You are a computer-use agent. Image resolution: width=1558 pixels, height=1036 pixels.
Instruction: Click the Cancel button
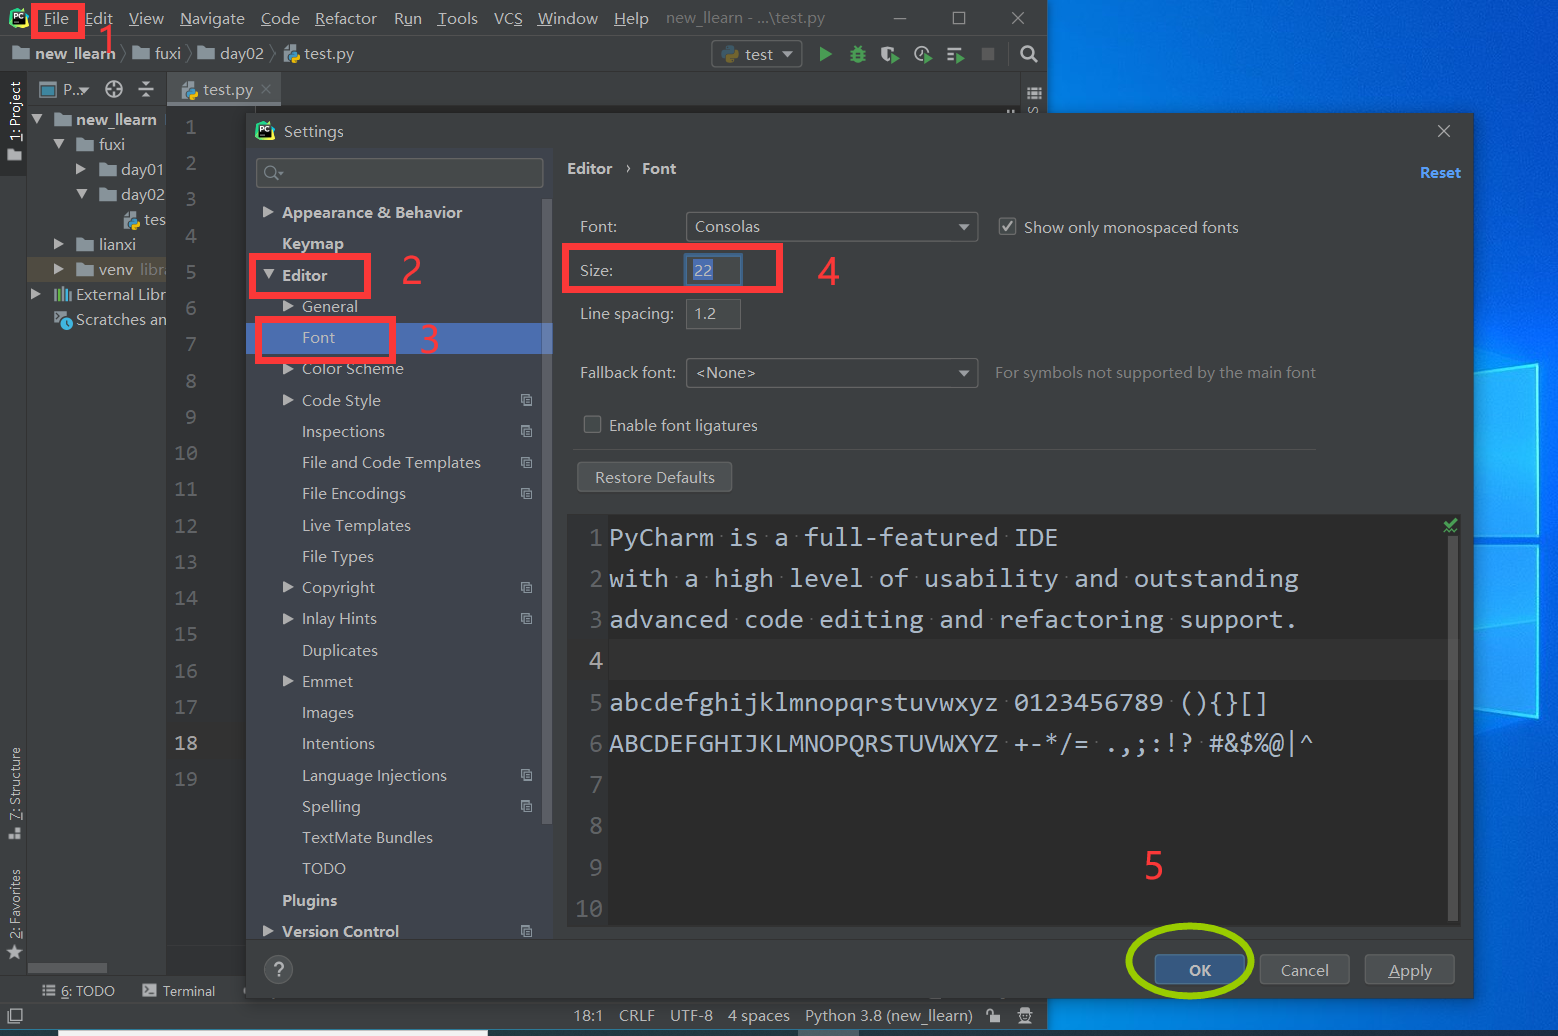pyautogui.click(x=1305, y=970)
